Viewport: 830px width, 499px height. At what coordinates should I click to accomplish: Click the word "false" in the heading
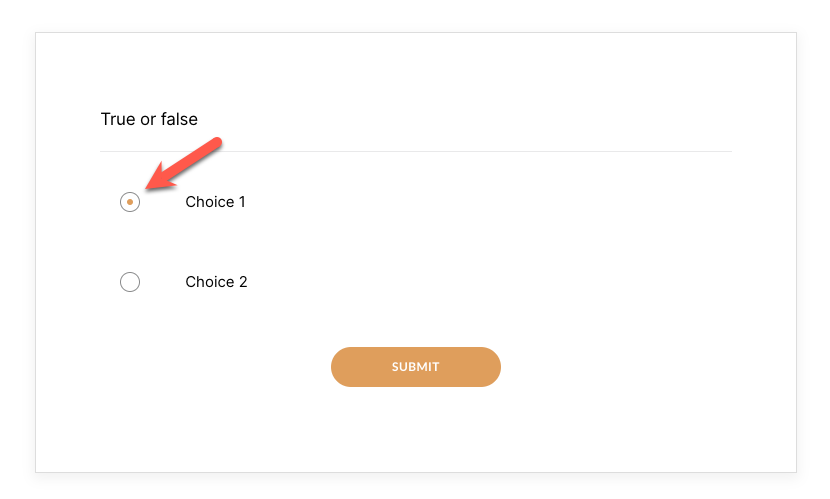179,119
